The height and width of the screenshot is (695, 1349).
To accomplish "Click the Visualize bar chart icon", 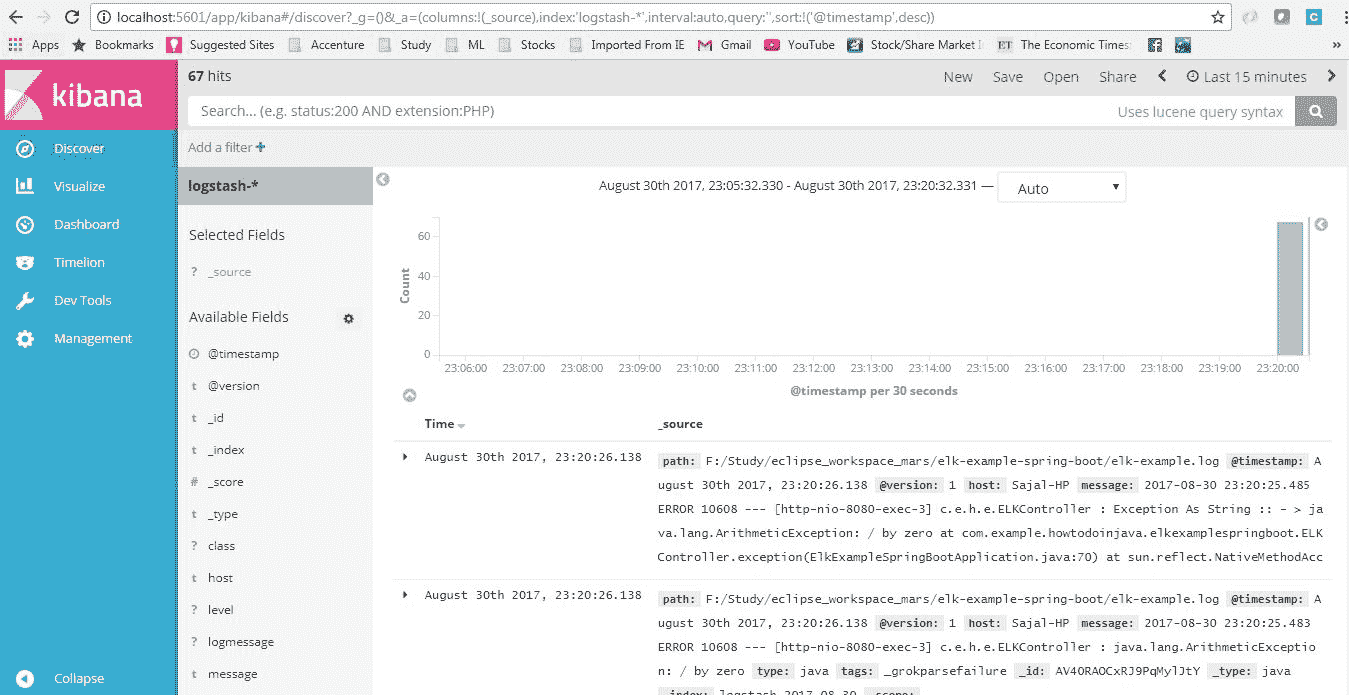I will (x=25, y=186).
